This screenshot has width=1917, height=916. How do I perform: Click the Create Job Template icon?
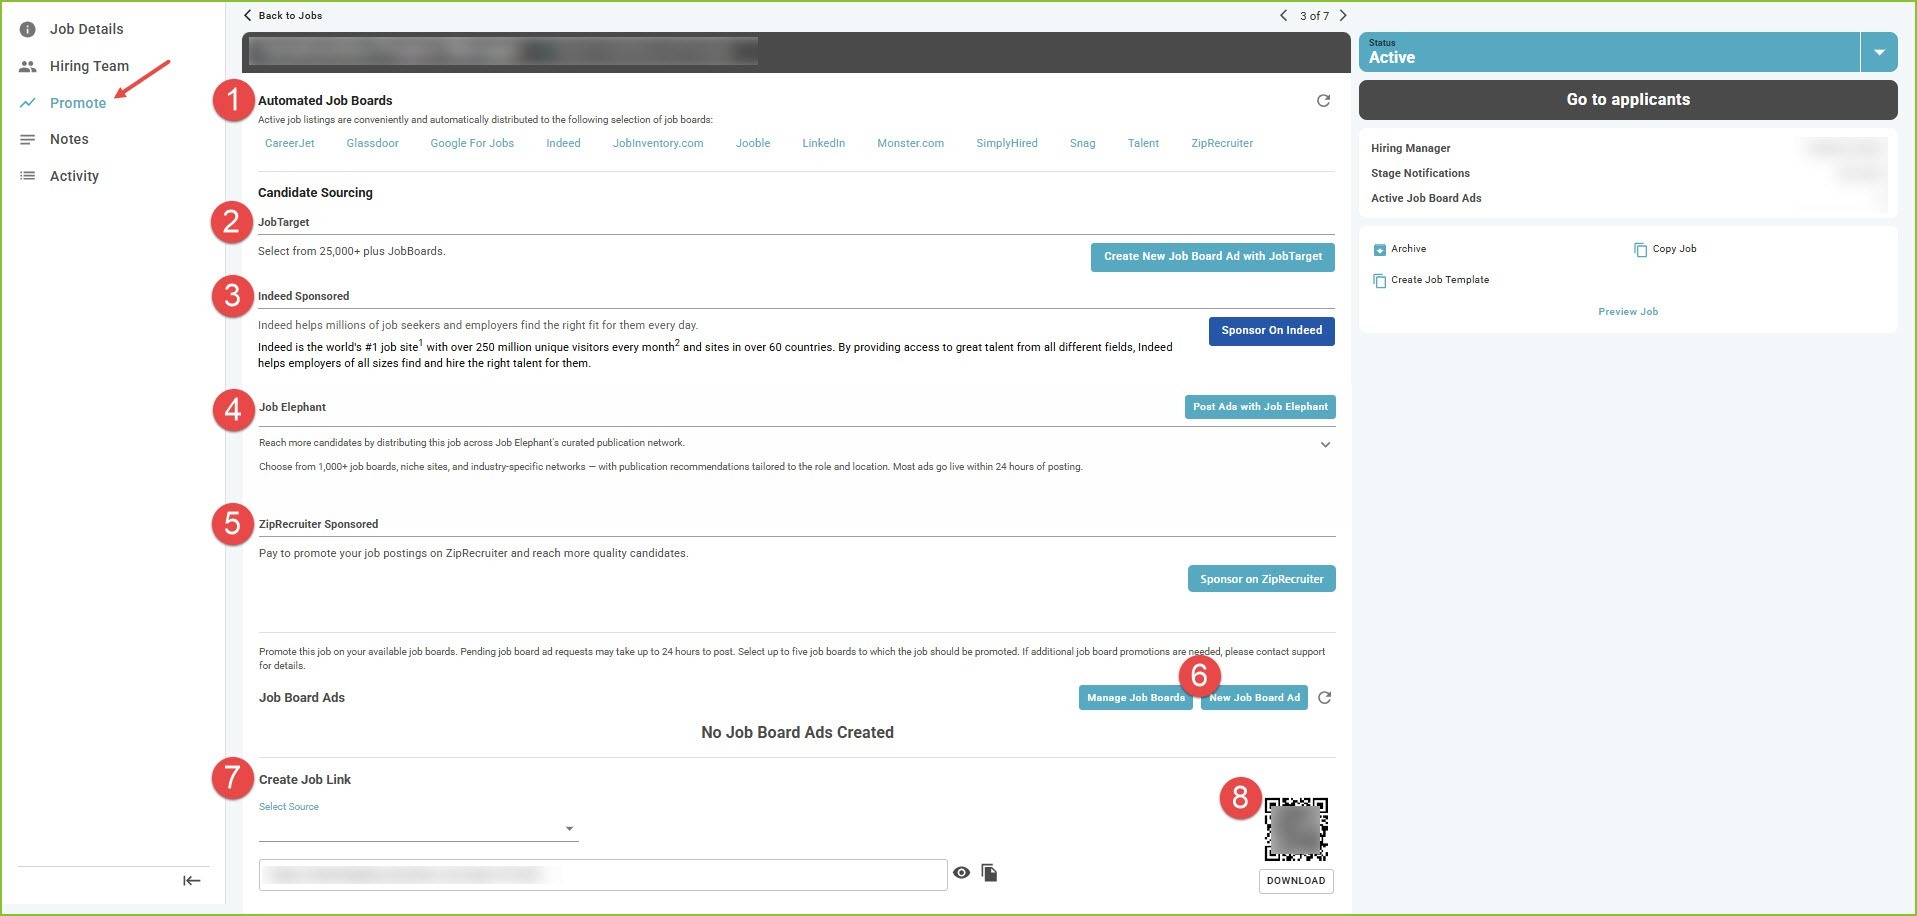[1379, 281]
